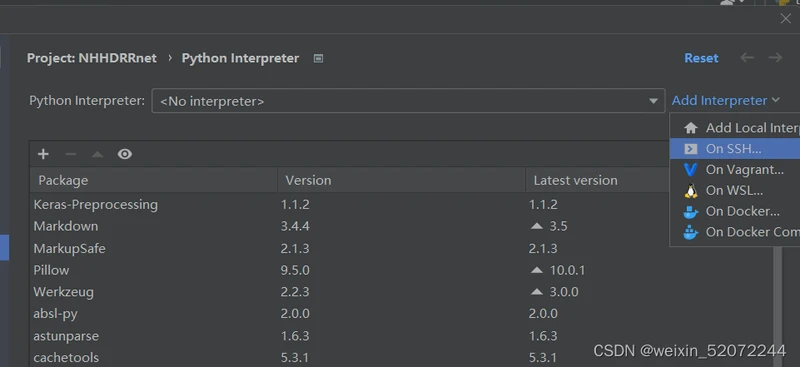Click astunparse version 1.6.3 cell
Screen dimensions: 800x367
pyautogui.click(x=295, y=336)
